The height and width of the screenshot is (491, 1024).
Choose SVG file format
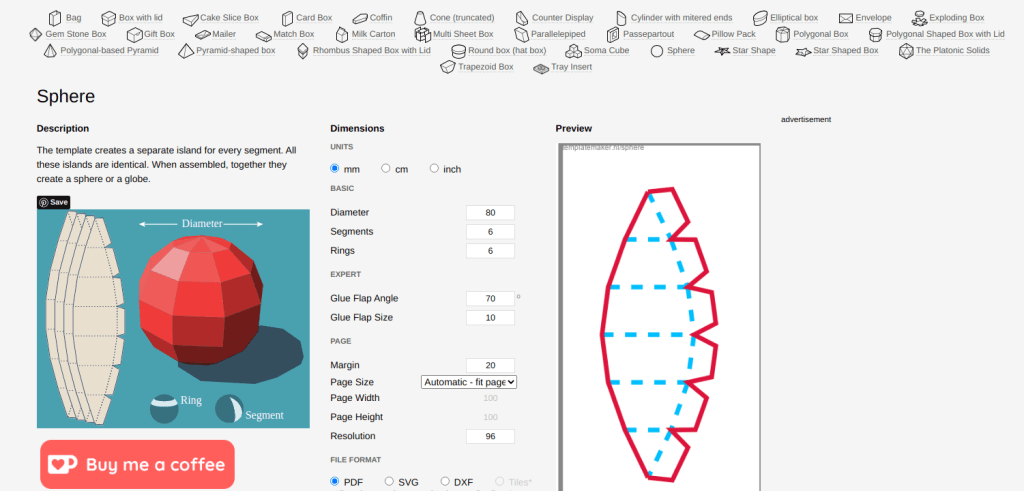point(390,482)
